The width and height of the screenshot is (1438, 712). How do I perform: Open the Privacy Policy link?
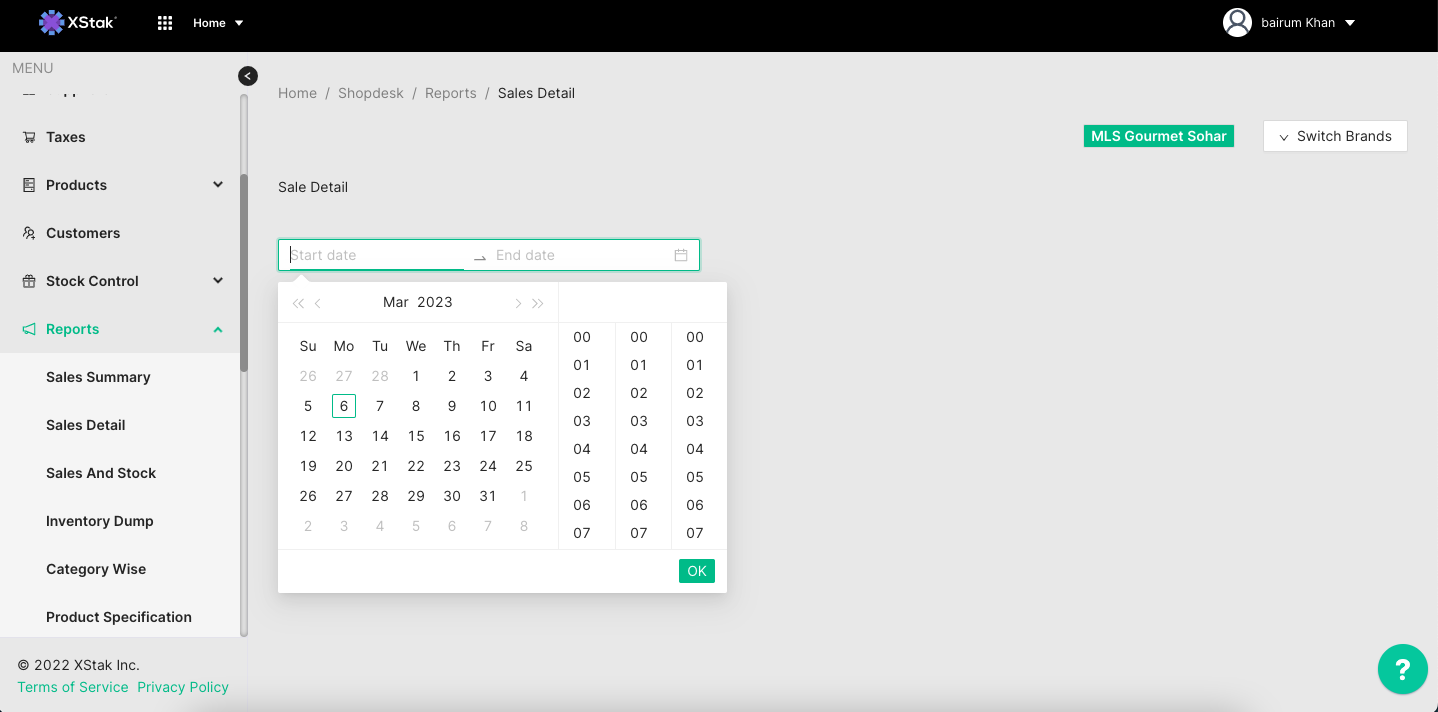(x=183, y=687)
